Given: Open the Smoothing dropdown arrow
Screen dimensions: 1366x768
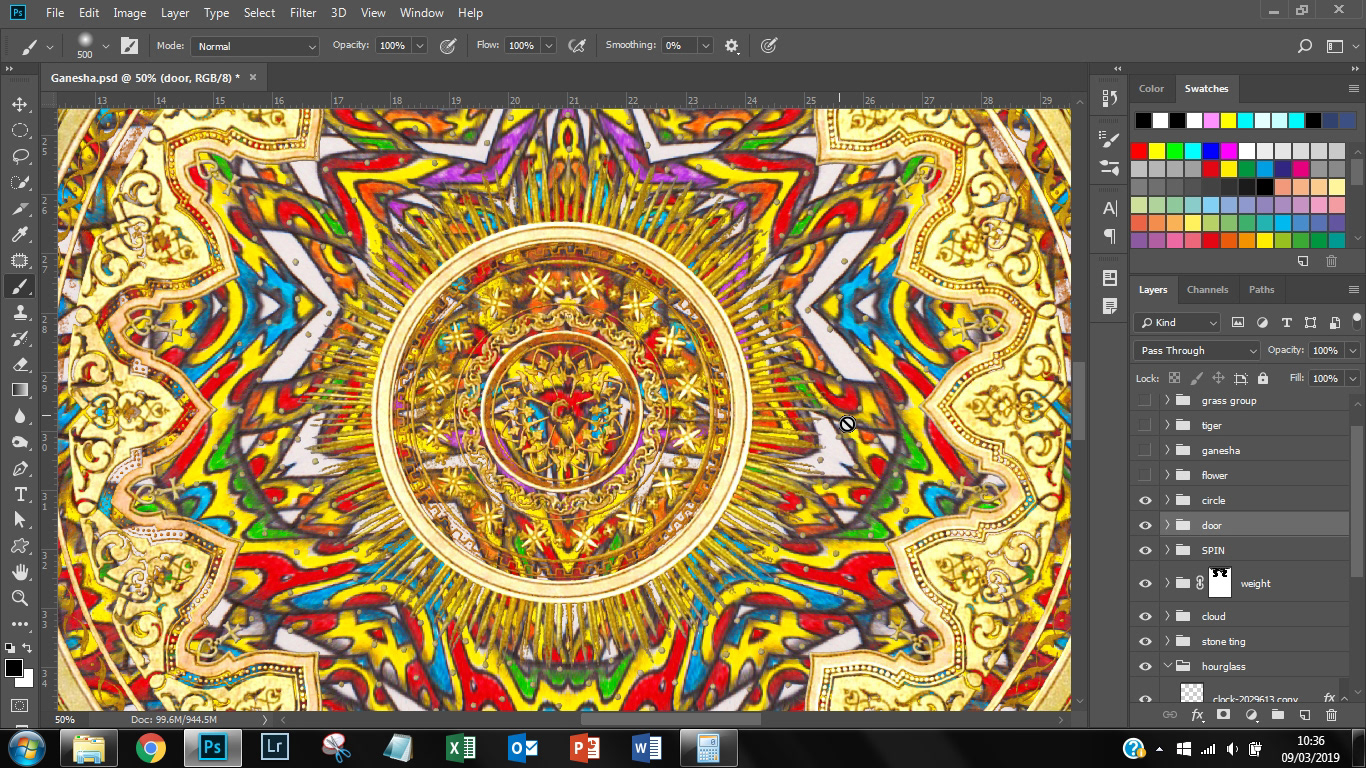Looking at the screenshot, I should [705, 46].
